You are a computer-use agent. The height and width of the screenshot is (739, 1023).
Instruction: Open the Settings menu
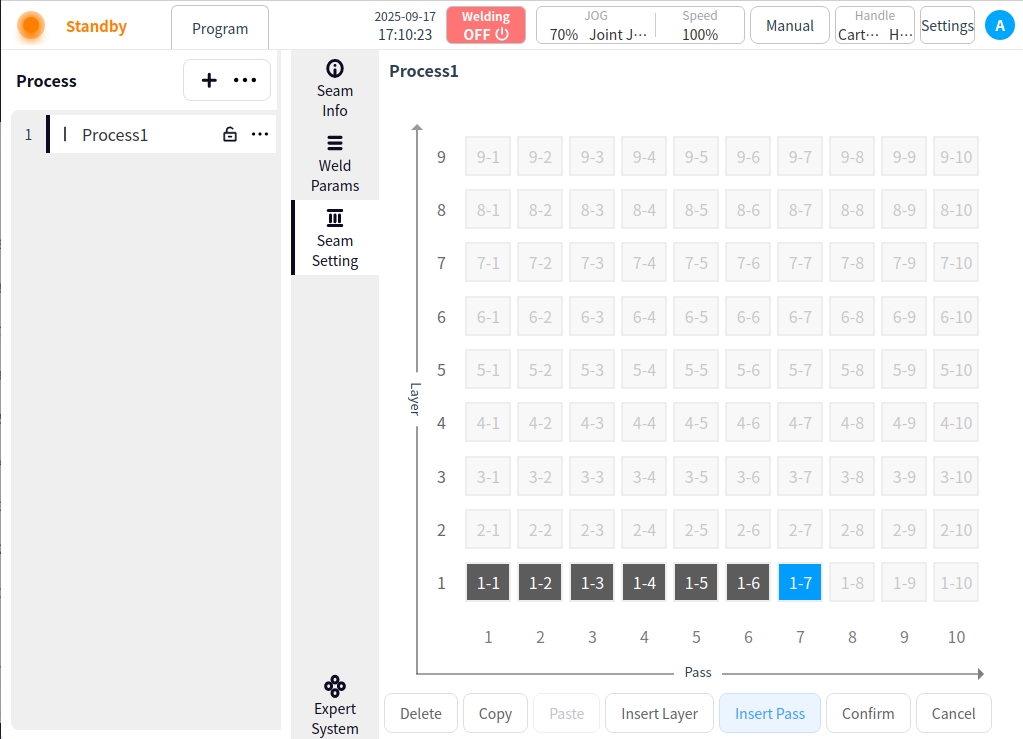(x=947, y=26)
